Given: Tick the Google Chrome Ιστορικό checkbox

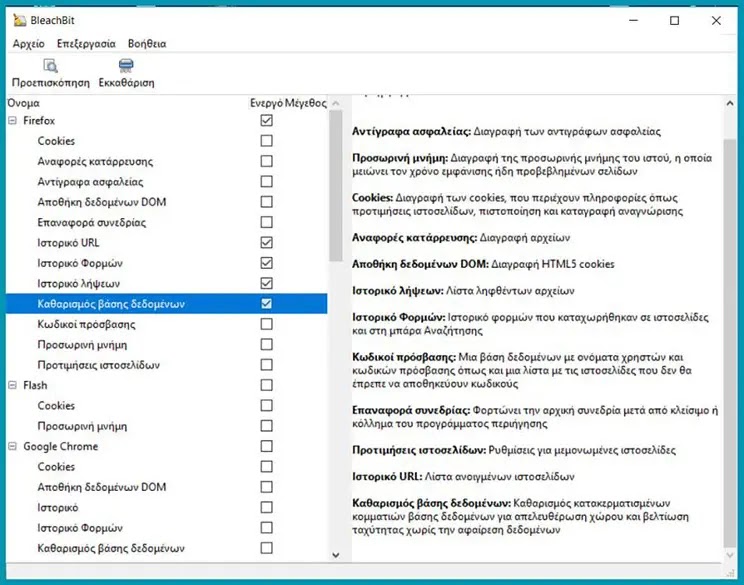Looking at the screenshot, I should click(x=267, y=508).
